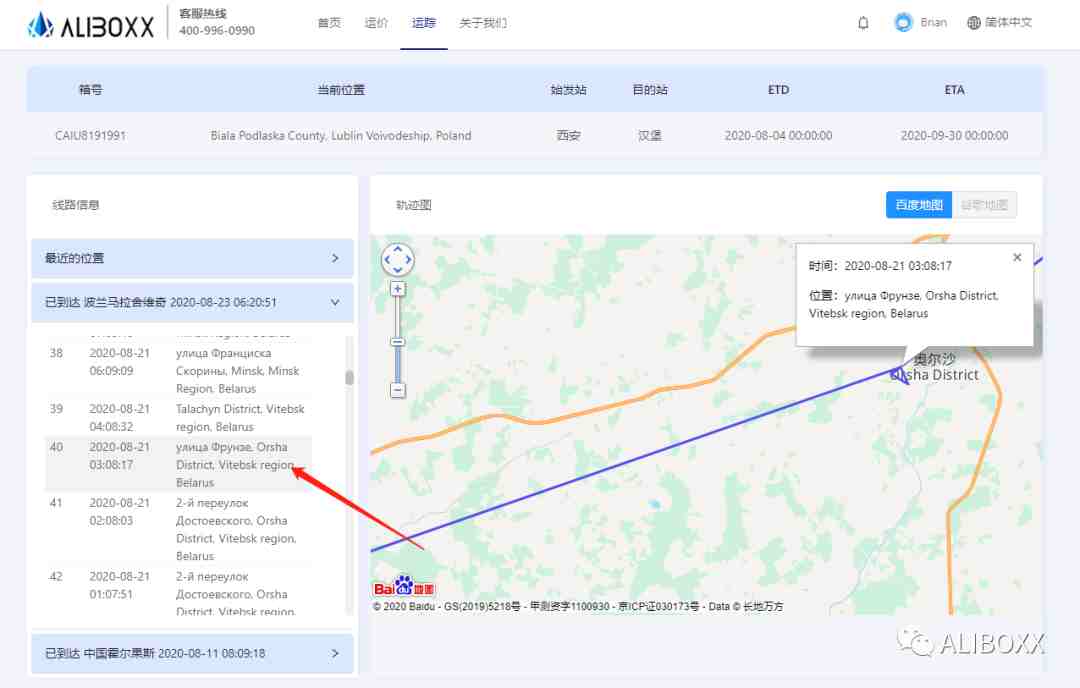The width and height of the screenshot is (1080, 688).
Task: Click the Baidu map logo
Action: click(404, 587)
